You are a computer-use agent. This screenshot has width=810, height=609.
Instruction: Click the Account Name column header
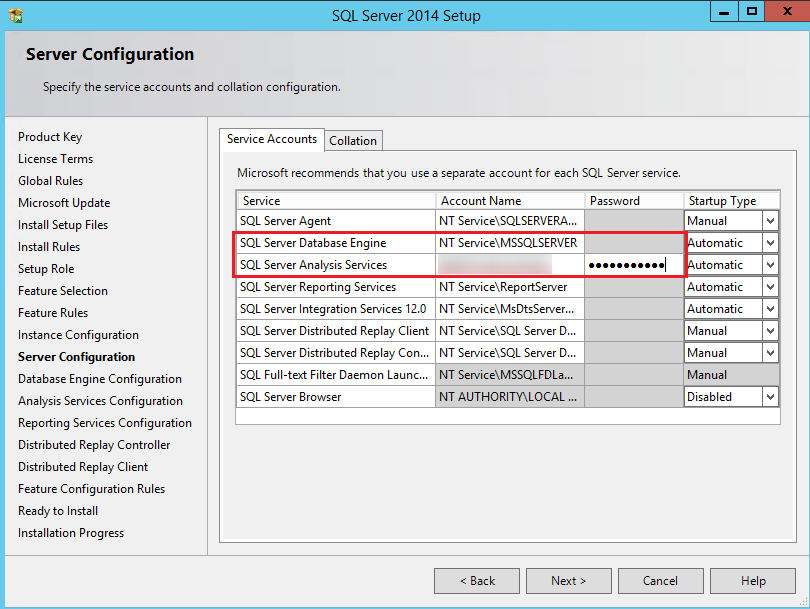(510, 200)
